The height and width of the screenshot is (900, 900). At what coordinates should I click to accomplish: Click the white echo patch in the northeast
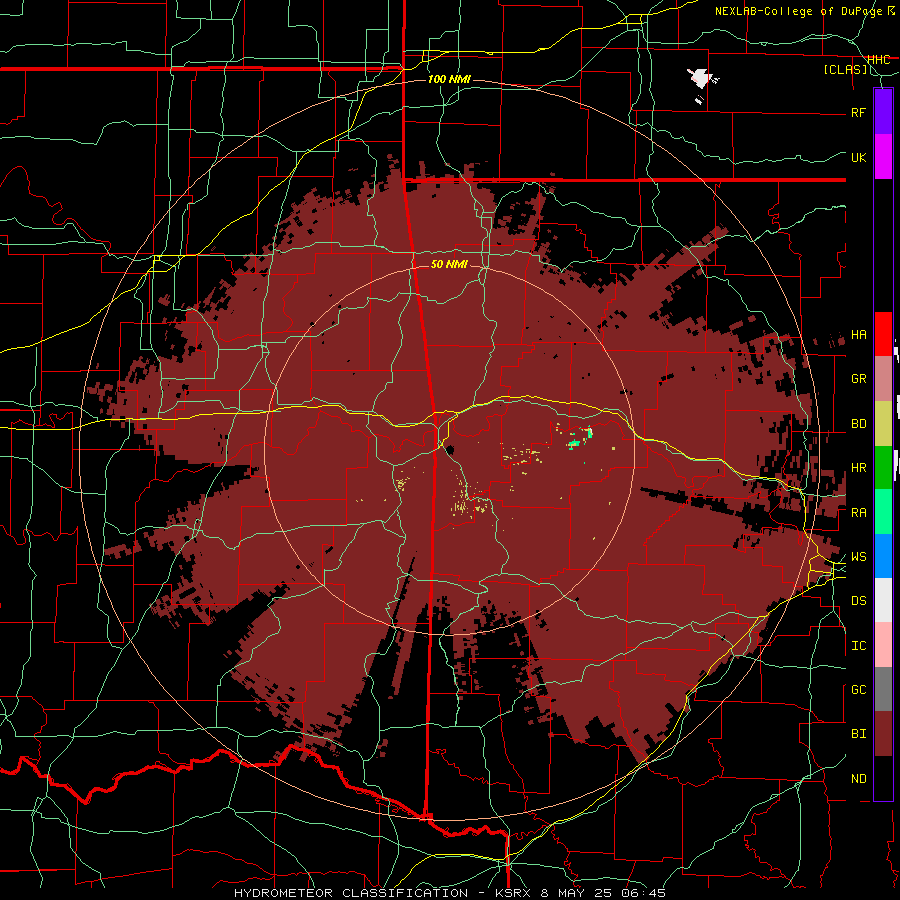click(x=700, y=78)
